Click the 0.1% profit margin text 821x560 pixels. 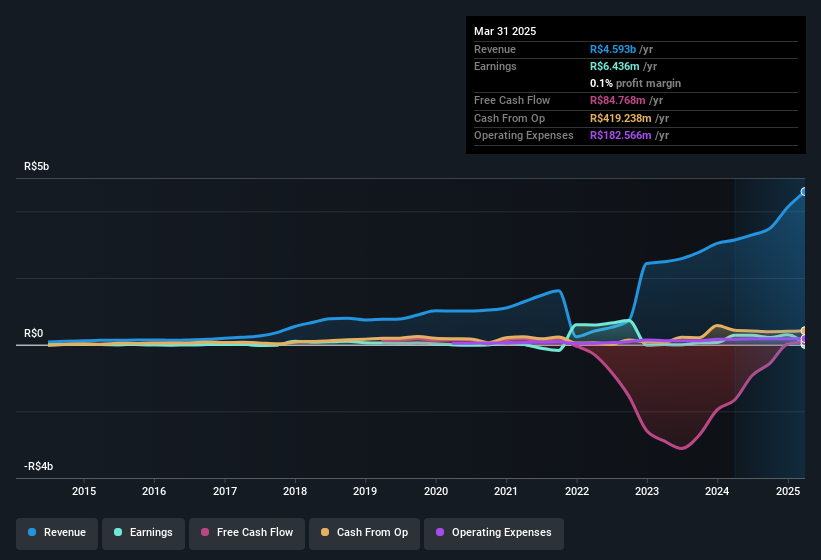(x=635, y=83)
